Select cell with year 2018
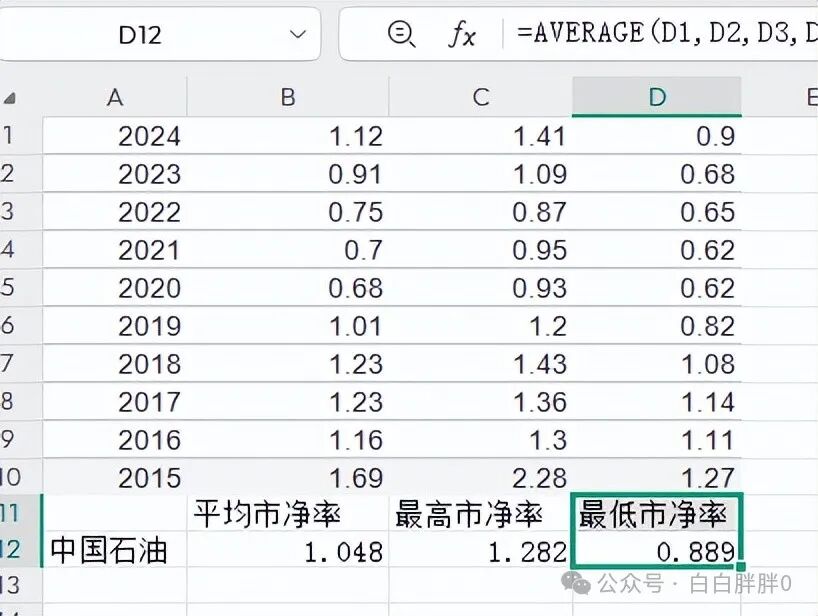 (115, 364)
